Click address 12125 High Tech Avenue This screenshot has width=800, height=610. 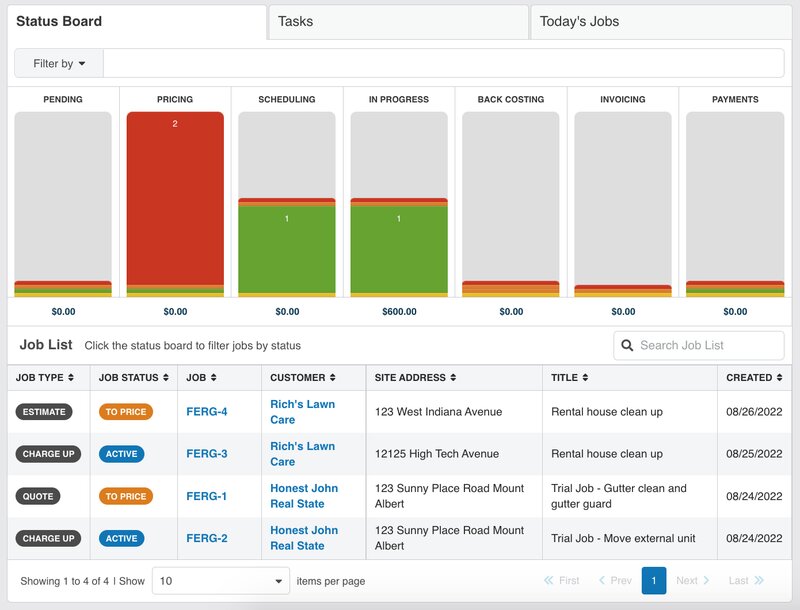(437, 453)
